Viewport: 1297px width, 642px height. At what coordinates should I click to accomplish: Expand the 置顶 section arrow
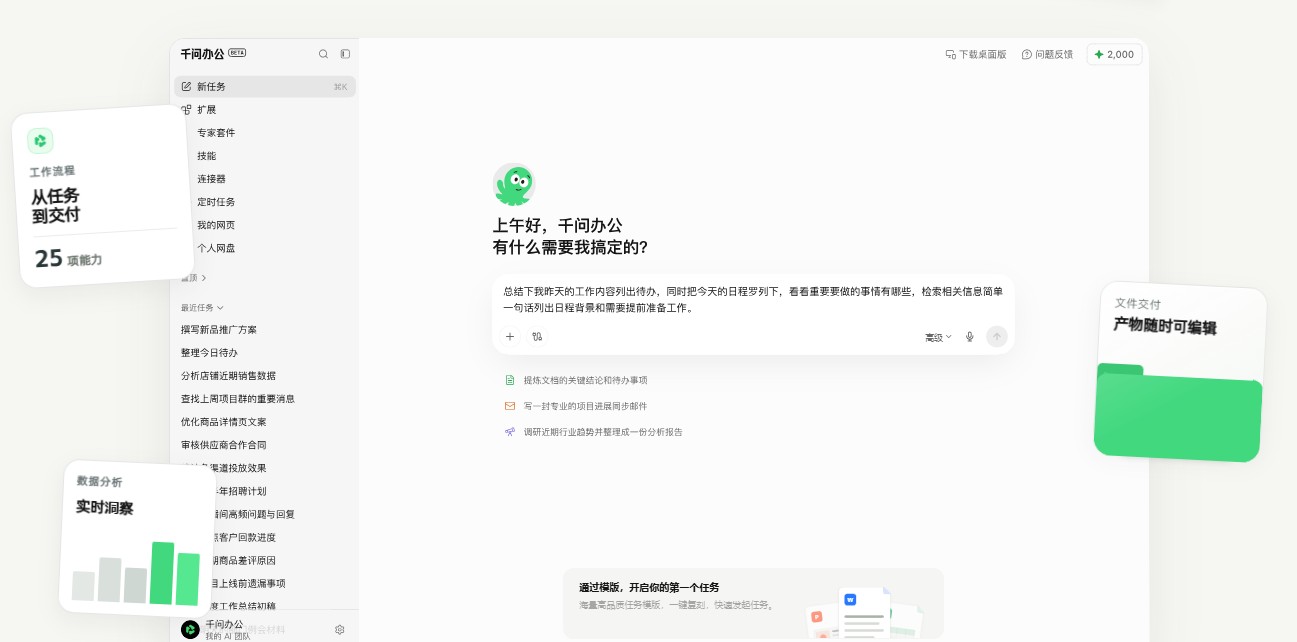204,278
